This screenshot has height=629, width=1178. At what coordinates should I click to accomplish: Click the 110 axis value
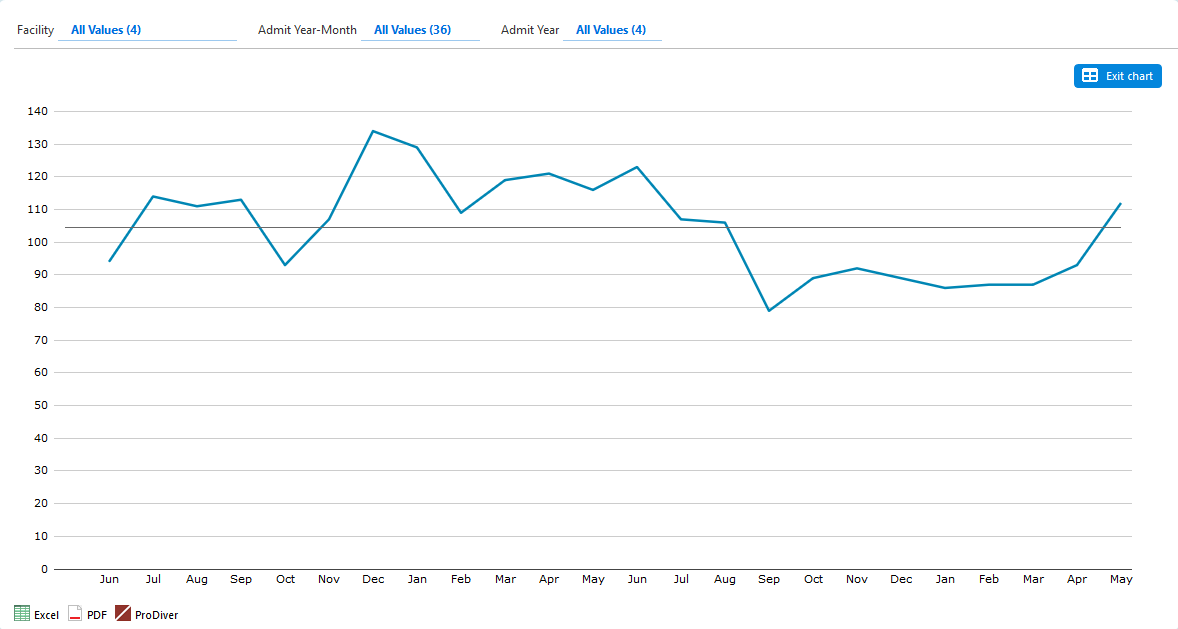[38, 209]
